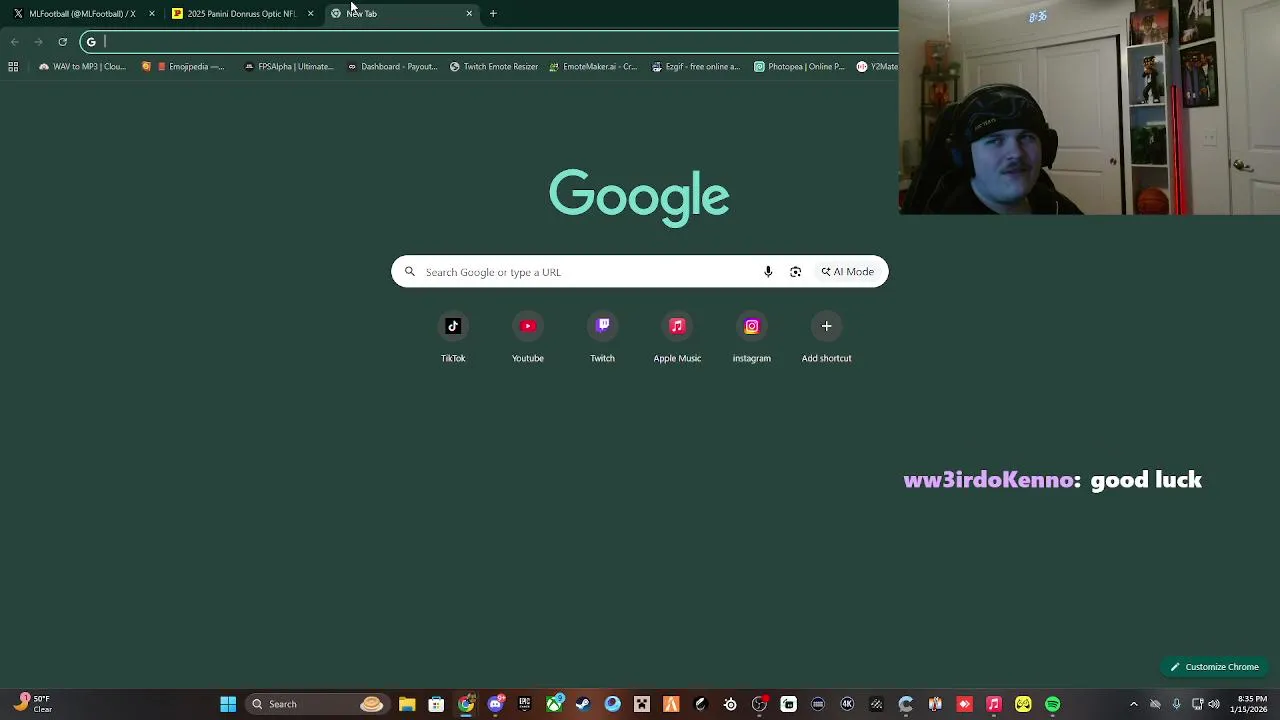This screenshot has width=1280, height=720.
Task: Click the Windows taskbar Search box
Action: click(317, 704)
